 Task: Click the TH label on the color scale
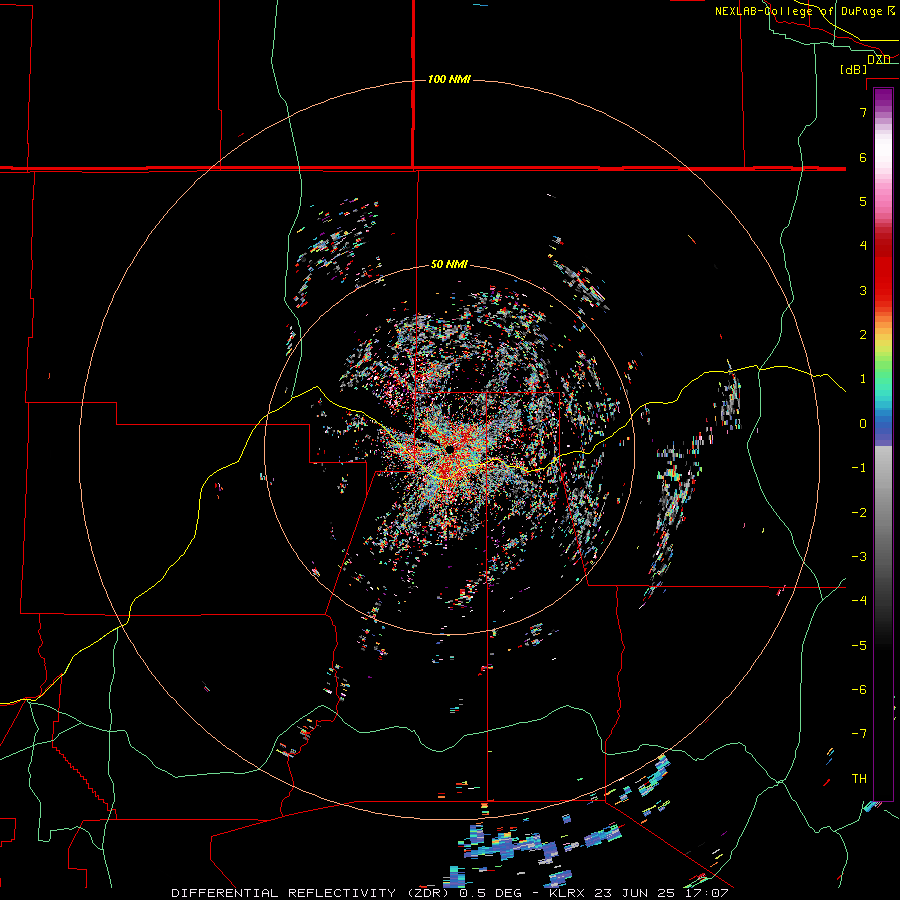click(859, 779)
